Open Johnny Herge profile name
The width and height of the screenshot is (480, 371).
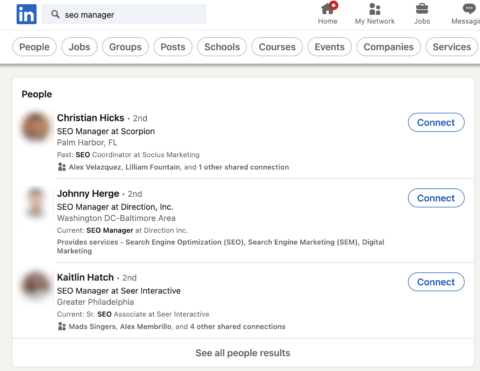(x=88, y=193)
